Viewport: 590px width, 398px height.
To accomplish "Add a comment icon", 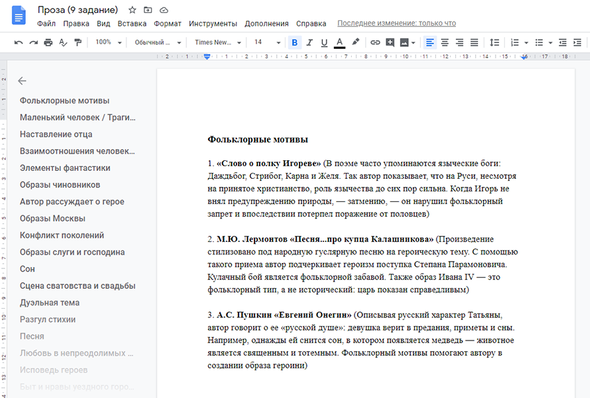I will (x=390, y=43).
